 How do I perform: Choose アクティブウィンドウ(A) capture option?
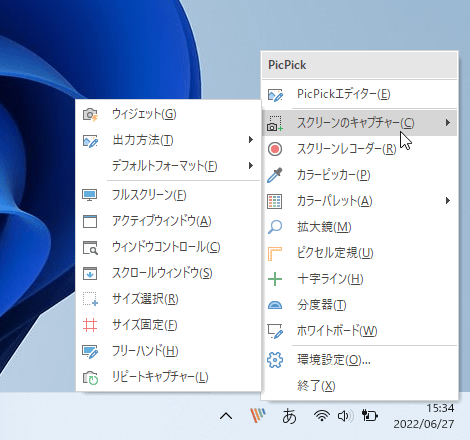(168, 221)
